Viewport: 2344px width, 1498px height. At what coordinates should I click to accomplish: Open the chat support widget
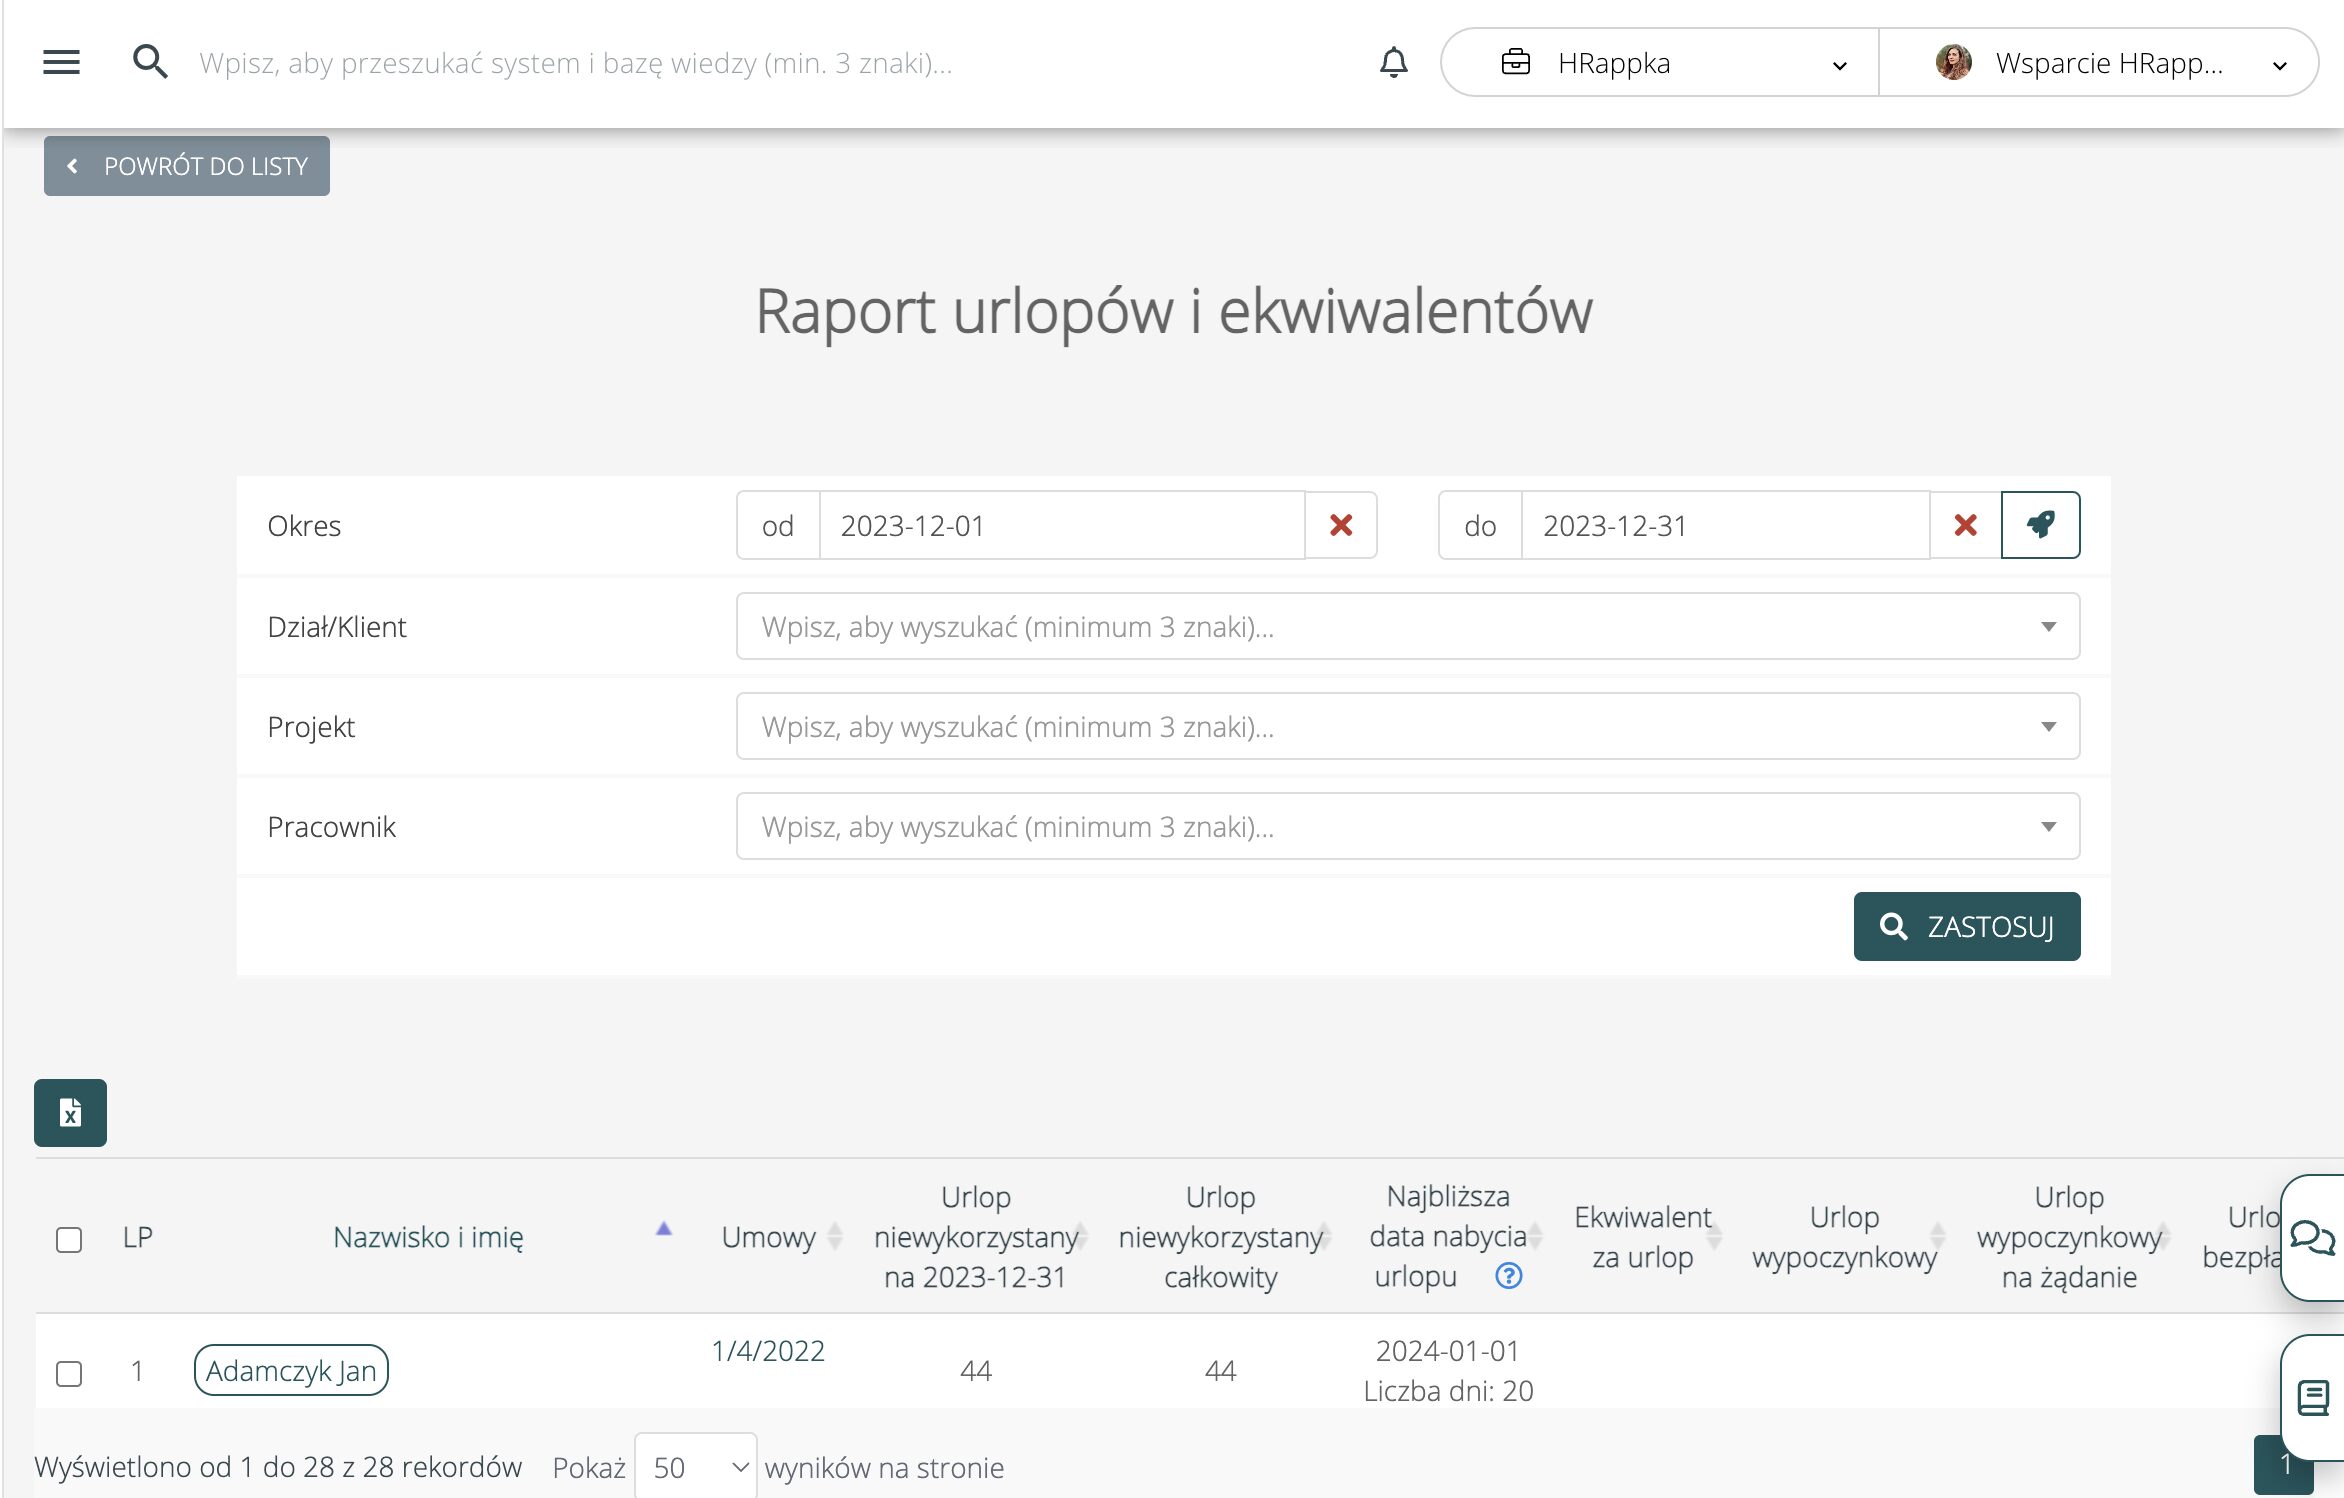tap(2312, 1237)
